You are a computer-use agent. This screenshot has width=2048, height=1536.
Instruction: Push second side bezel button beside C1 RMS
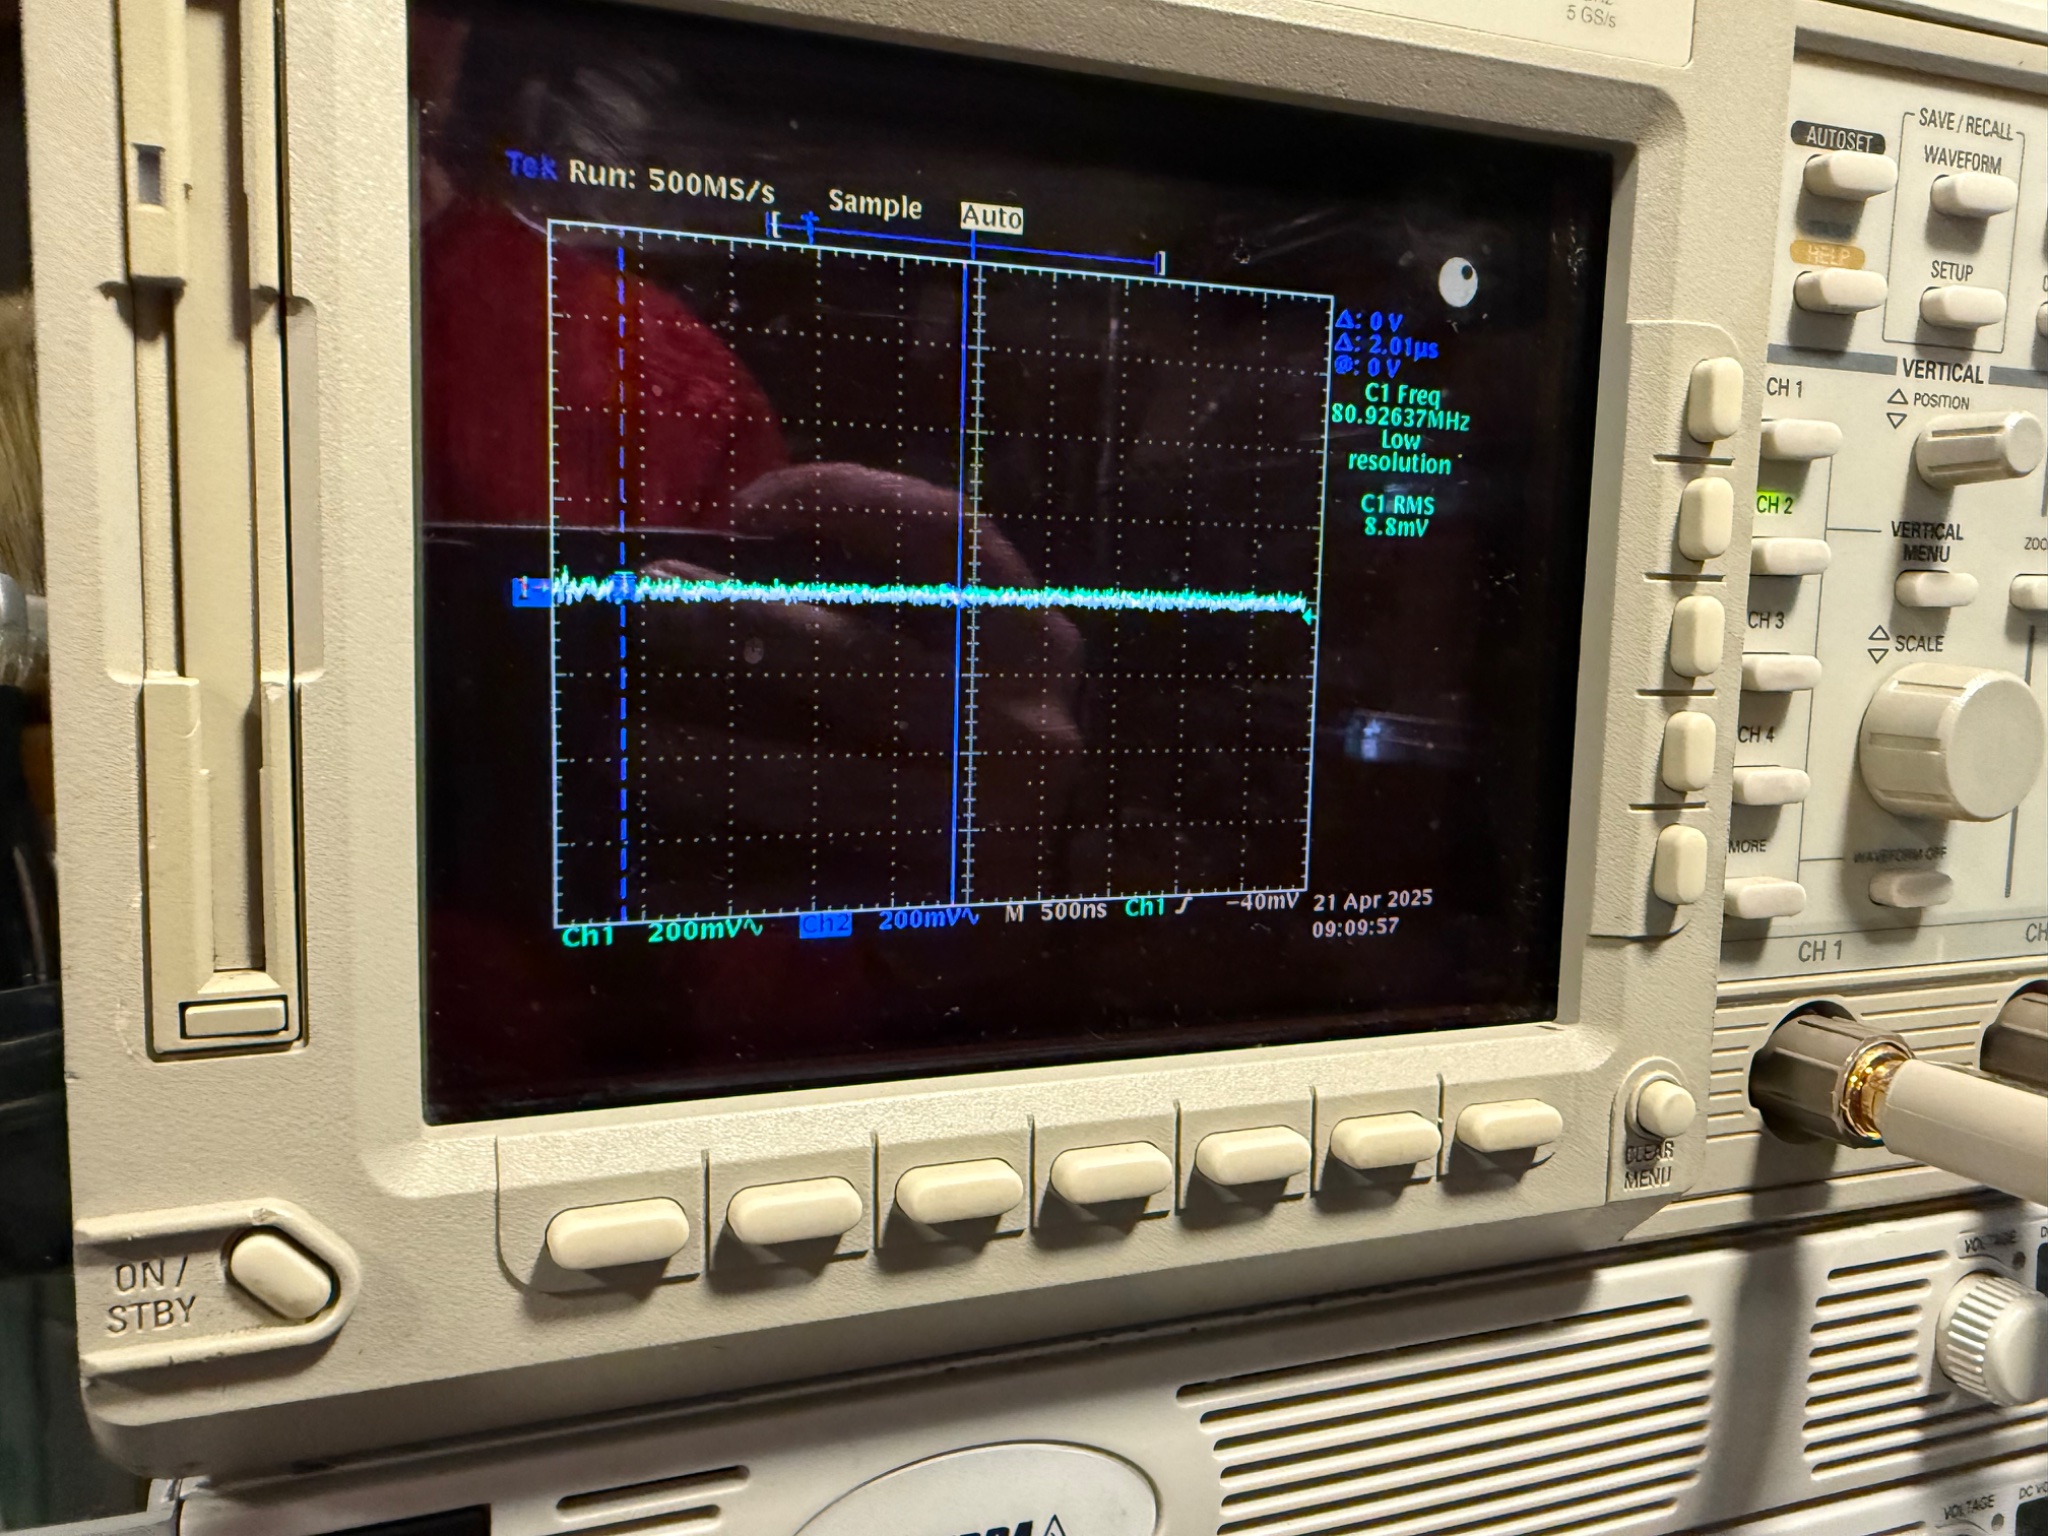(1705, 518)
